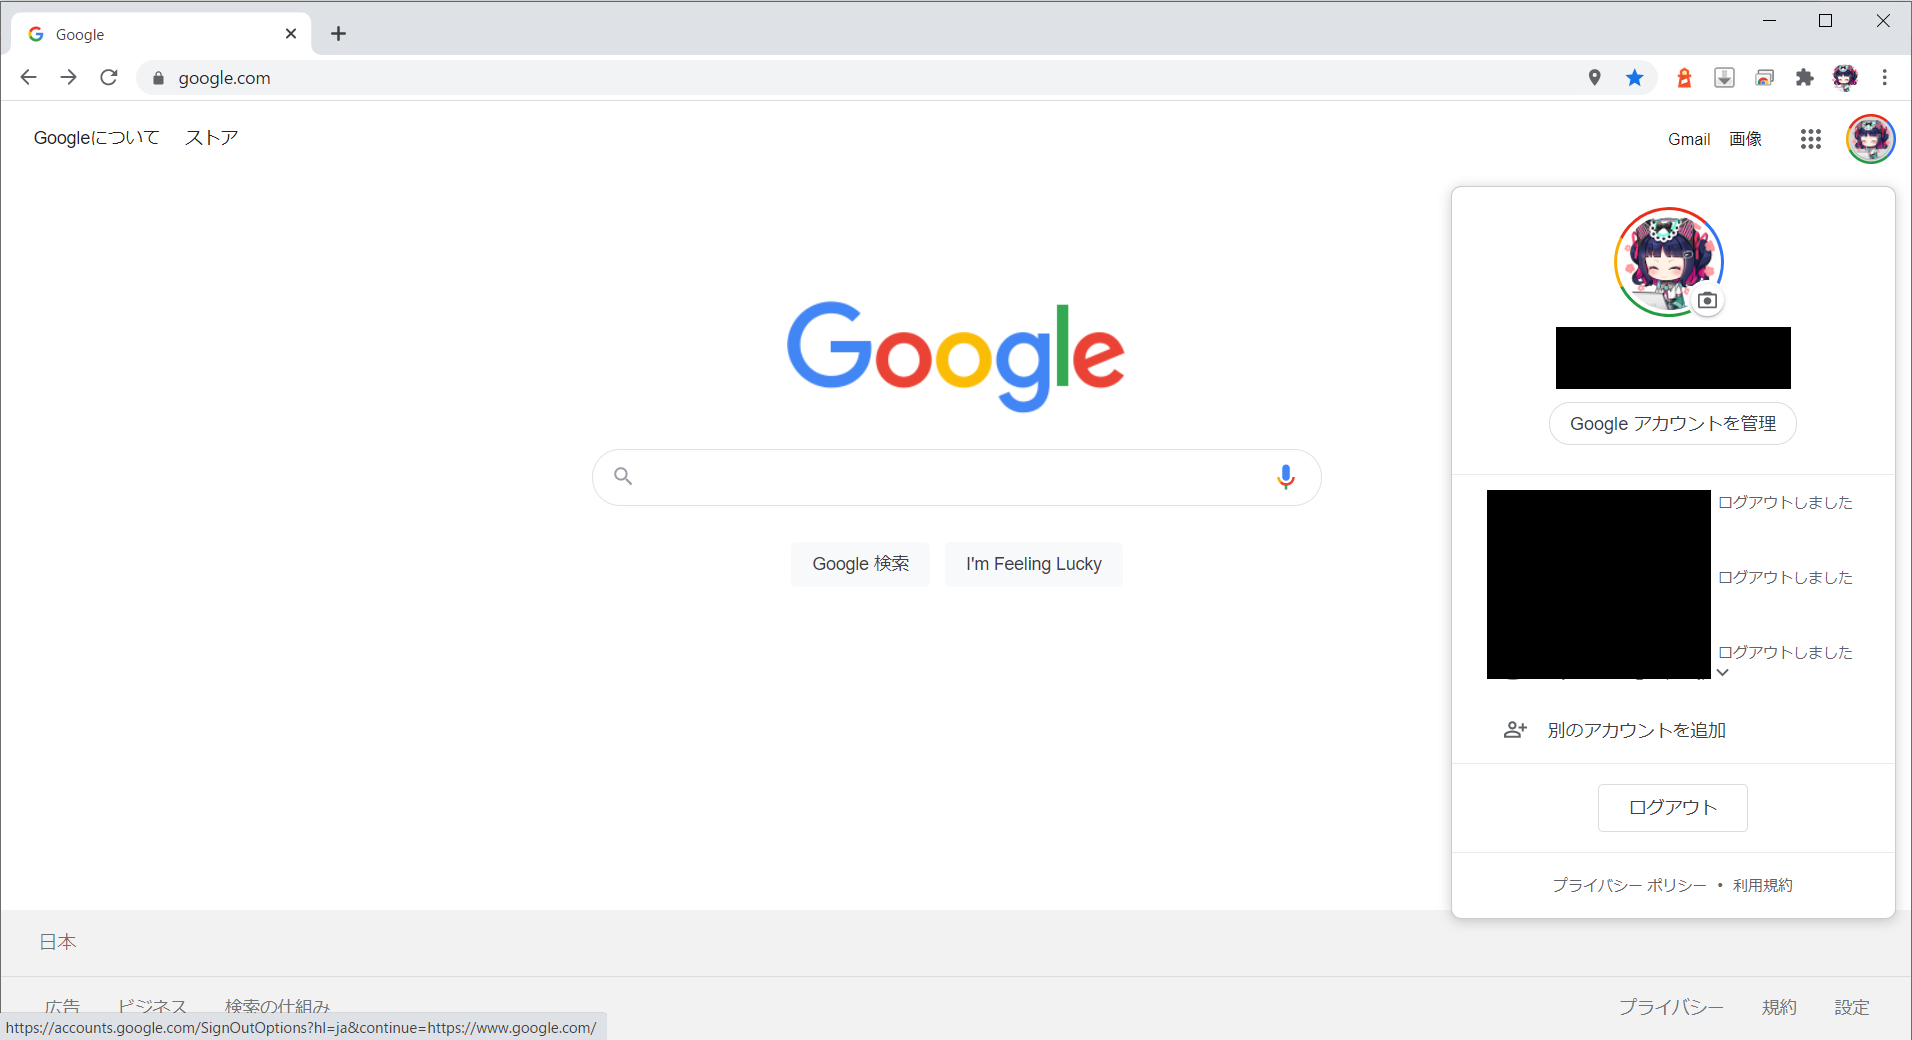Image resolution: width=1912 pixels, height=1040 pixels.
Task: Click the Google 検索 button
Action: 860,564
